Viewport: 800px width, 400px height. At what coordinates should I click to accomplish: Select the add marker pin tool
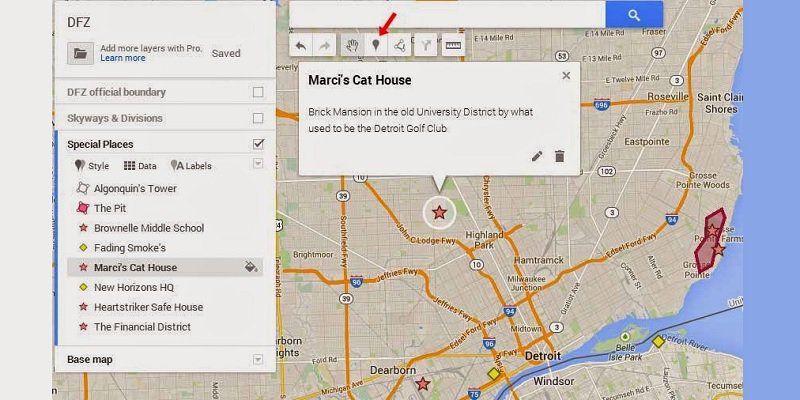click(376, 45)
